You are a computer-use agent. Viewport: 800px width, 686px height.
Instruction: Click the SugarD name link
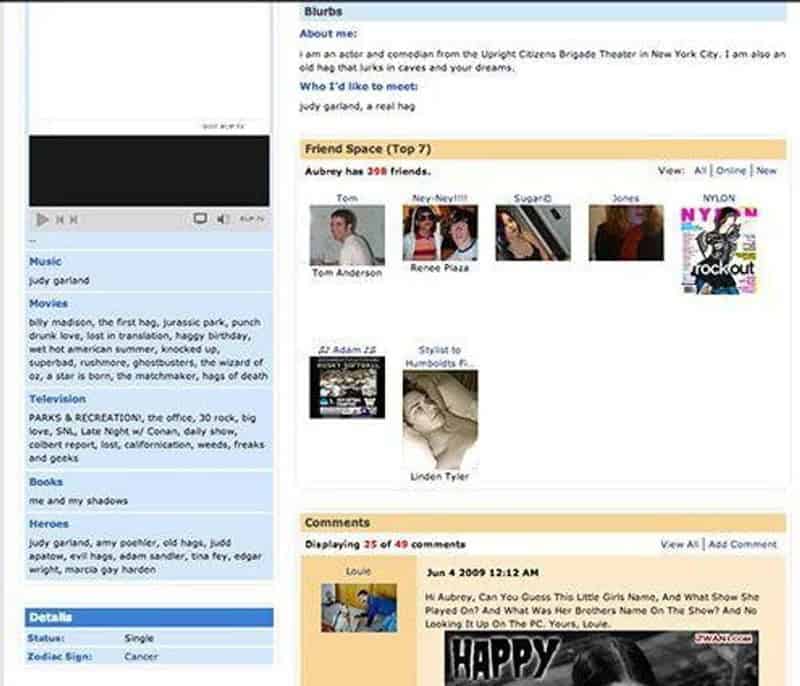pos(533,198)
